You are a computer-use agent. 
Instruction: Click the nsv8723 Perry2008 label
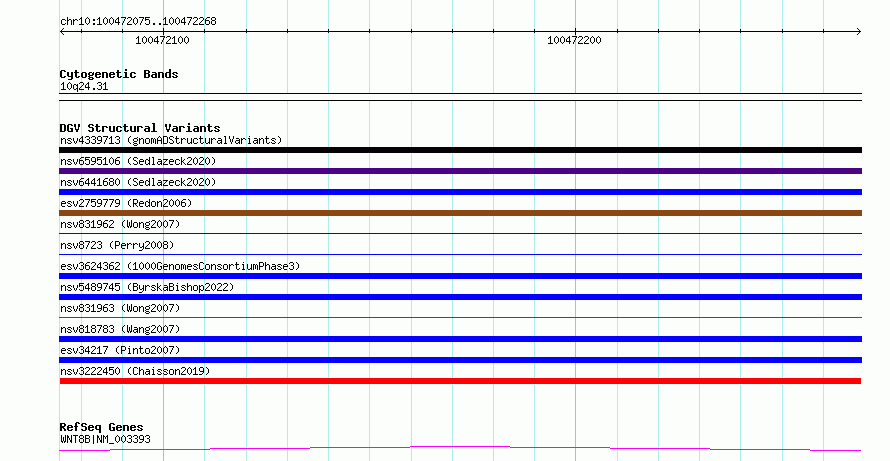pos(117,245)
